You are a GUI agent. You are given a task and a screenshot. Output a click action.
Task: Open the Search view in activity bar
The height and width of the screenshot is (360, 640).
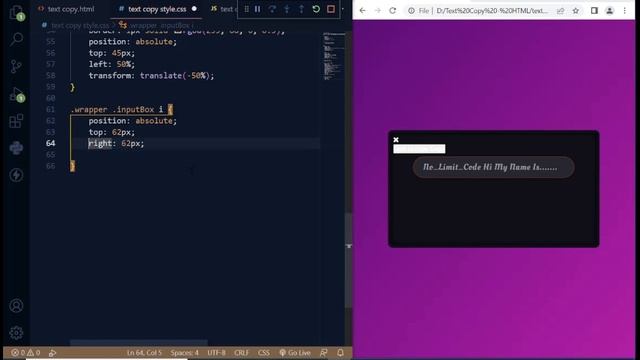pos(16,39)
